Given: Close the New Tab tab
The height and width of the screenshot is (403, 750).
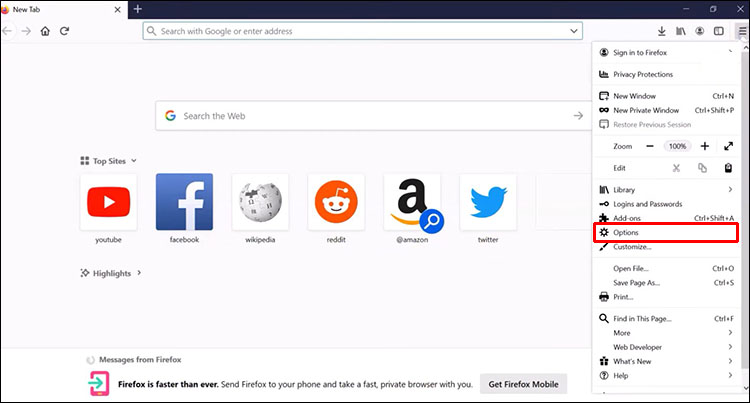Looking at the screenshot, I should [118, 10].
